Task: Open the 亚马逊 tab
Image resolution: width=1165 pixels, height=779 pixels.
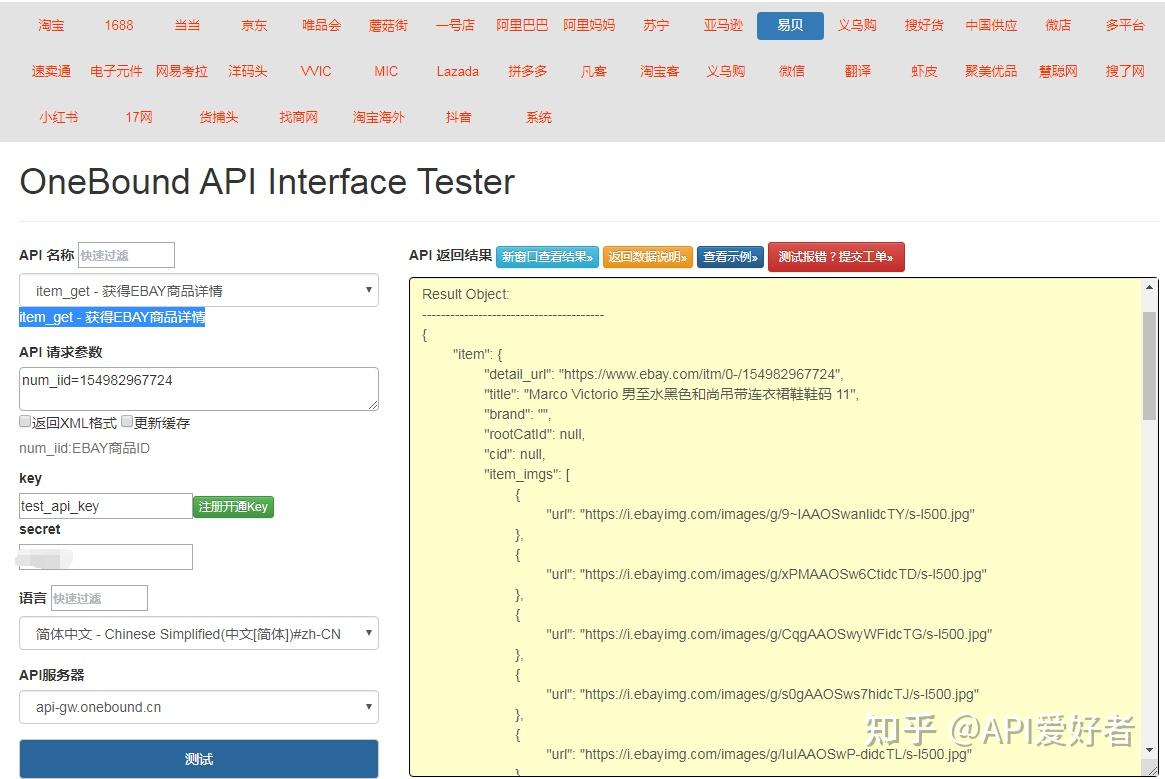Action: point(723,25)
